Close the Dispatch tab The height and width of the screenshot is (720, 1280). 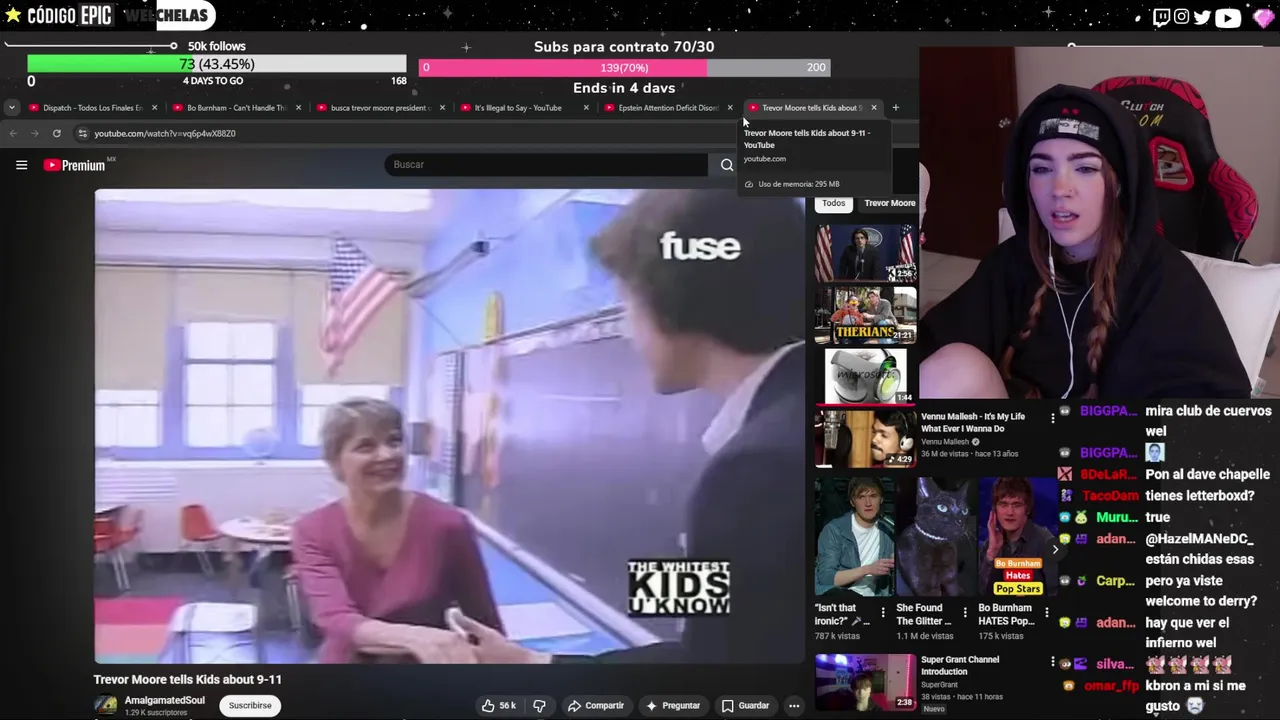(154, 108)
